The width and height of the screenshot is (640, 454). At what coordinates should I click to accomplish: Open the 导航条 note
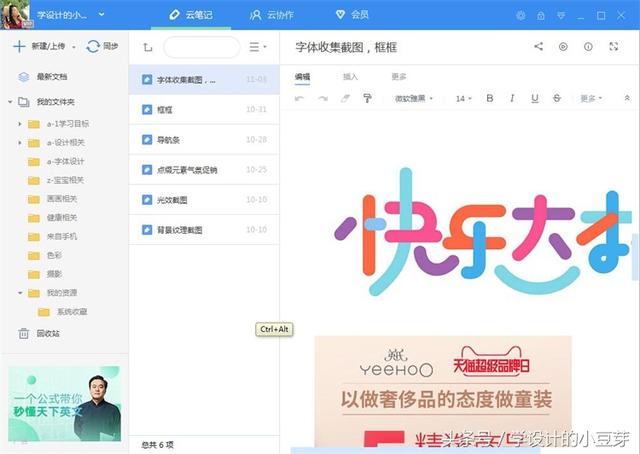[204, 140]
